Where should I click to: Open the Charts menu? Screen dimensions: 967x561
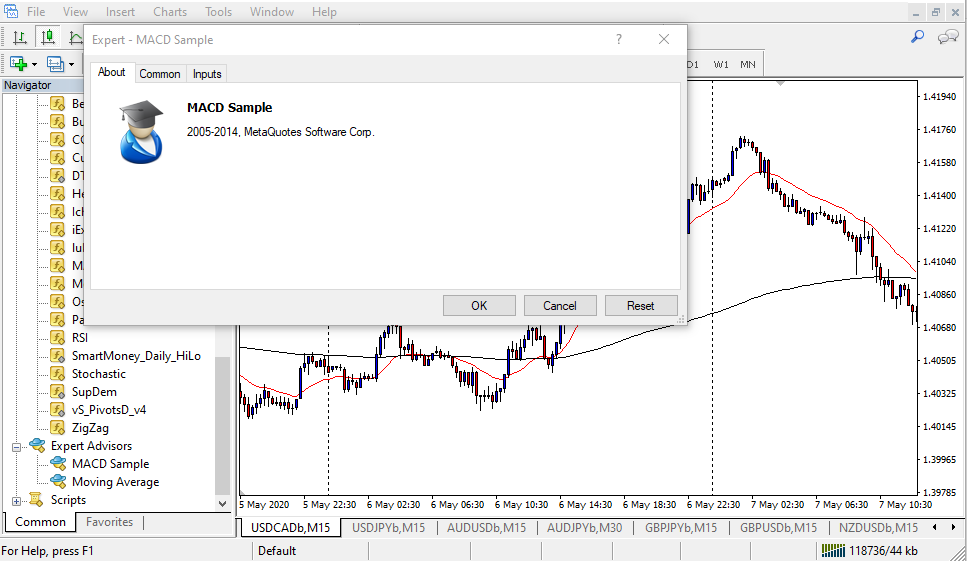pyautogui.click(x=170, y=12)
